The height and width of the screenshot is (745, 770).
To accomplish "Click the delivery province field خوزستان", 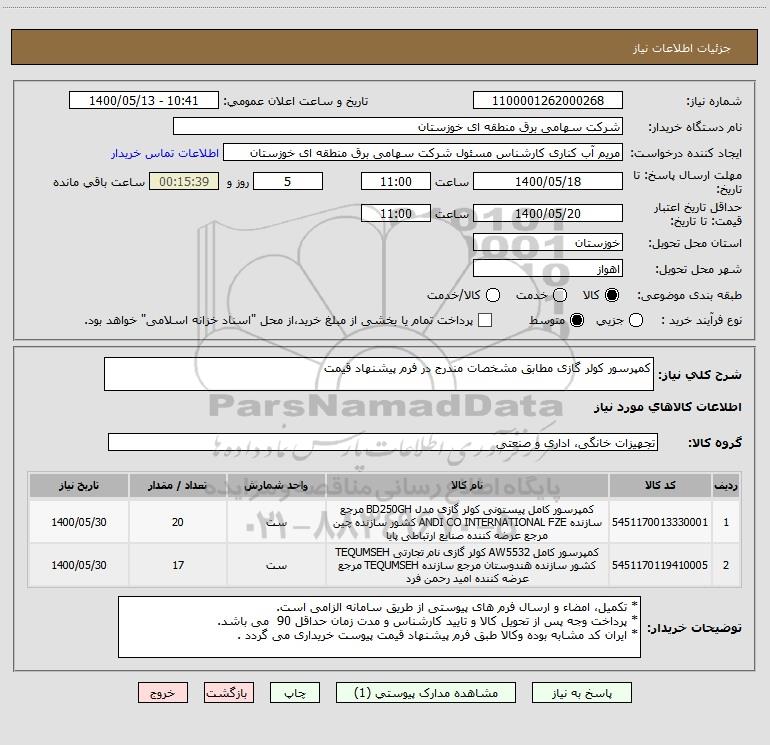I will tap(548, 242).
